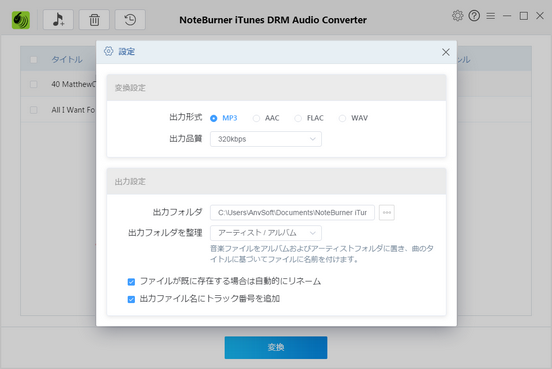Open the アーティスト / アルバム organize dropdown
The height and width of the screenshot is (369, 552).
click(266, 233)
